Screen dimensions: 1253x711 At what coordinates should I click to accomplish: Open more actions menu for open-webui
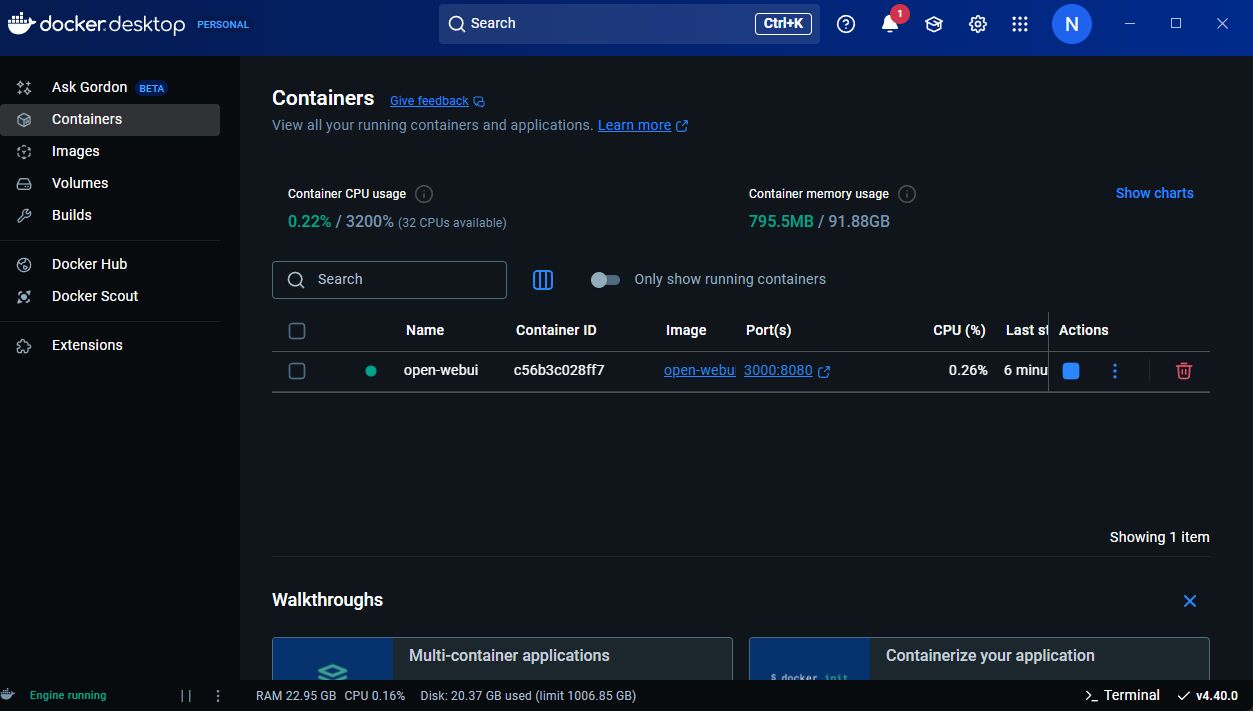[x=1115, y=371]
